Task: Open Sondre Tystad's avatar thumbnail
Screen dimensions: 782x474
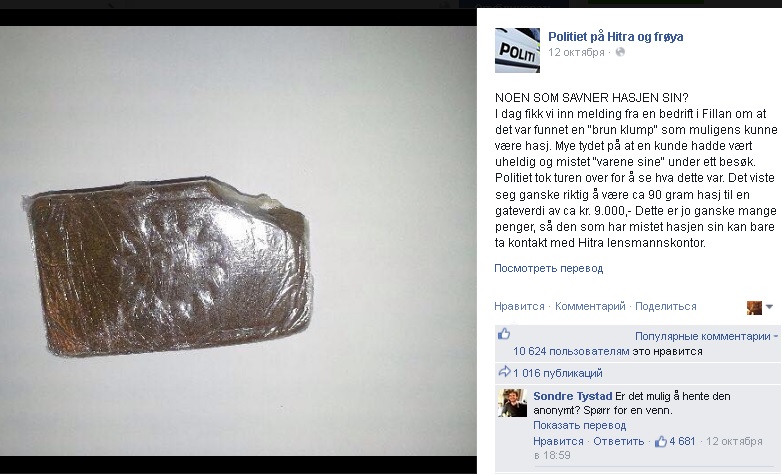Action: [x=512, y=403]
